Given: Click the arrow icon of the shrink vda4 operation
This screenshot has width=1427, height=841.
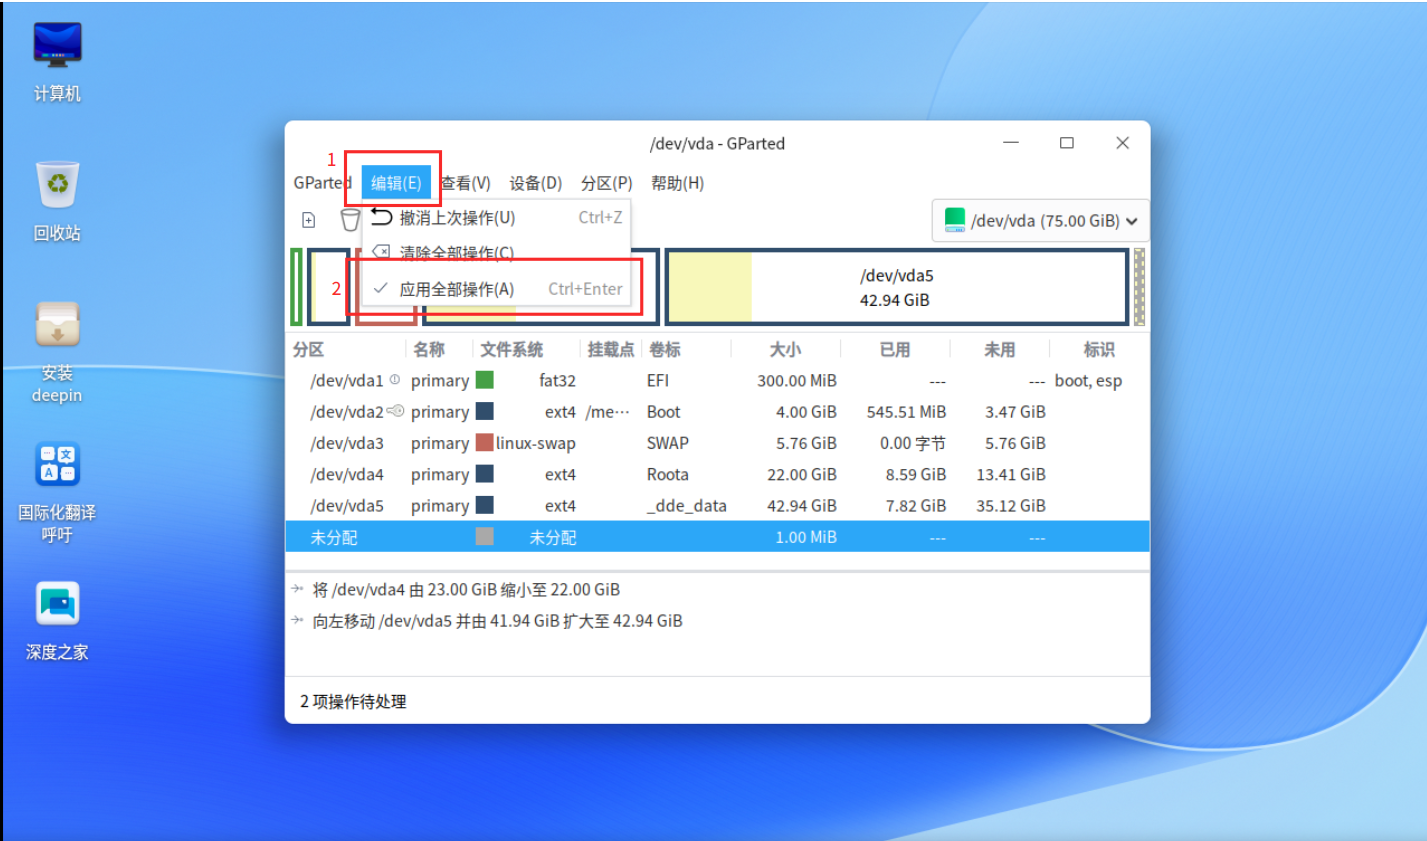Looking at the screenshot, I should 297,589.
